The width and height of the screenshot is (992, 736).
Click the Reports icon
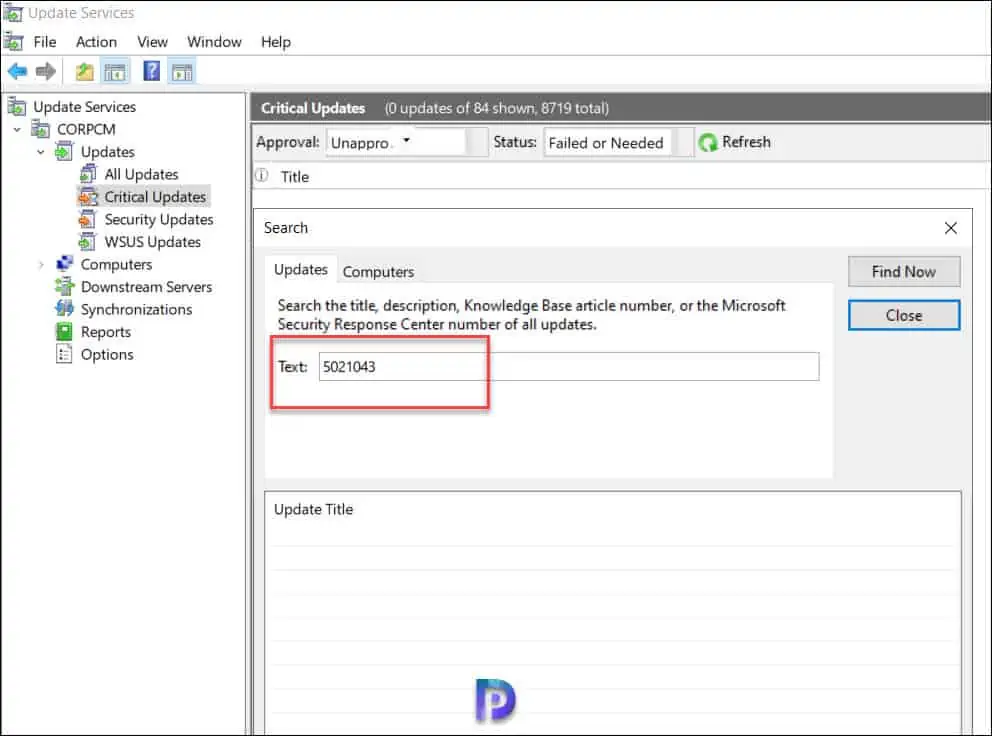tap(64, 332)
